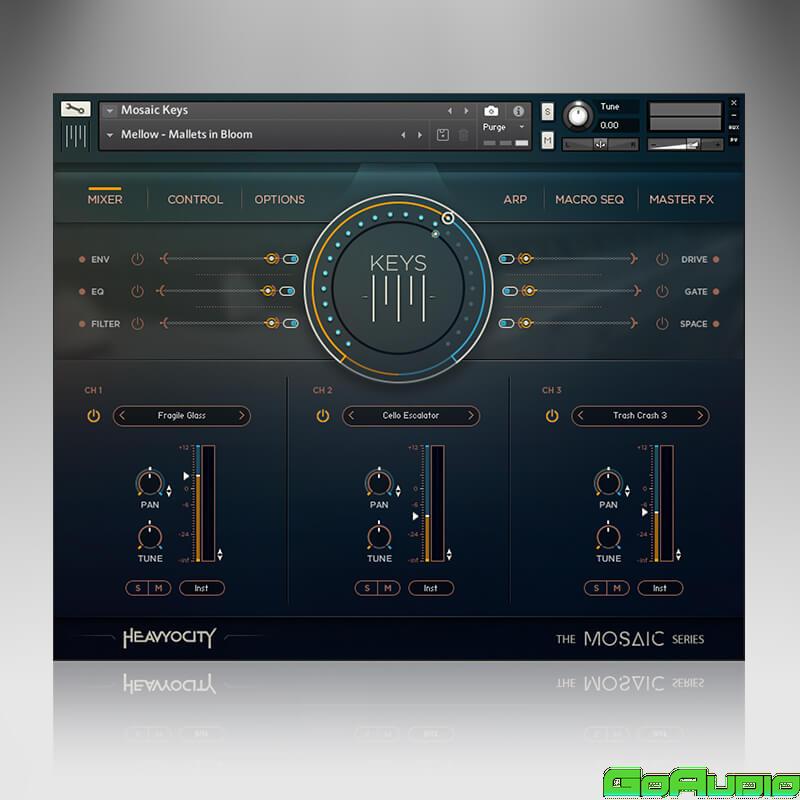This screenshot has width=800, height=800.
Task: Click the TUNE knob in CH 1
Action: [149, 536]
